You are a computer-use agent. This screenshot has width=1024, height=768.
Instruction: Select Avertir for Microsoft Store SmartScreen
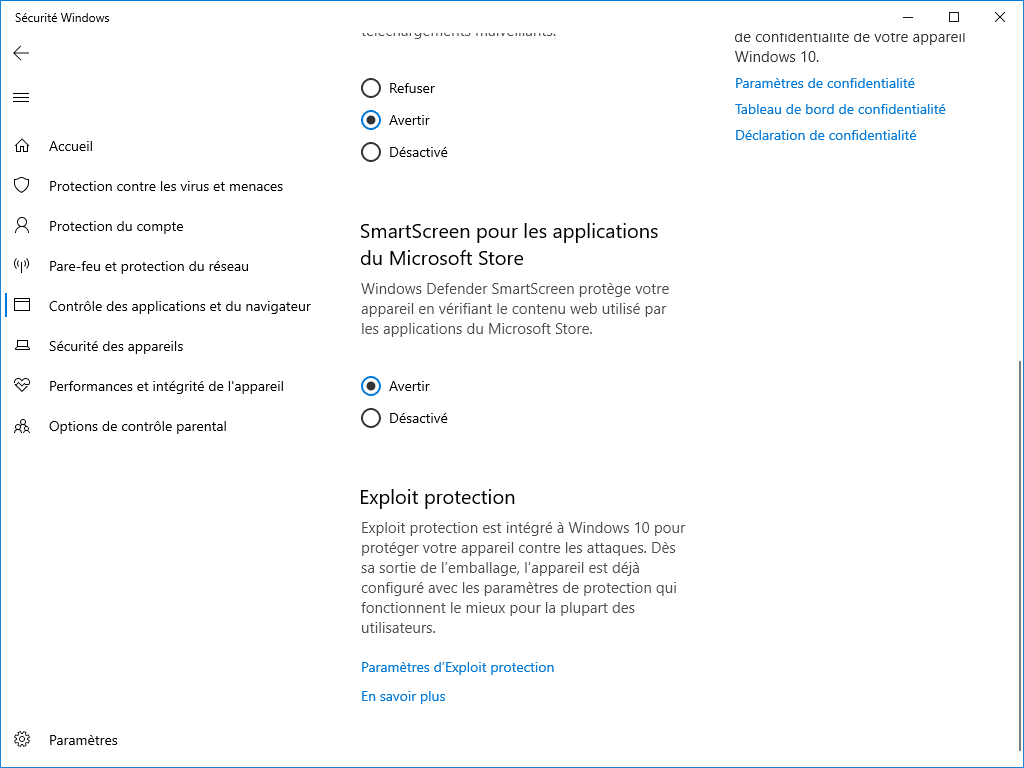pos(371,386)
